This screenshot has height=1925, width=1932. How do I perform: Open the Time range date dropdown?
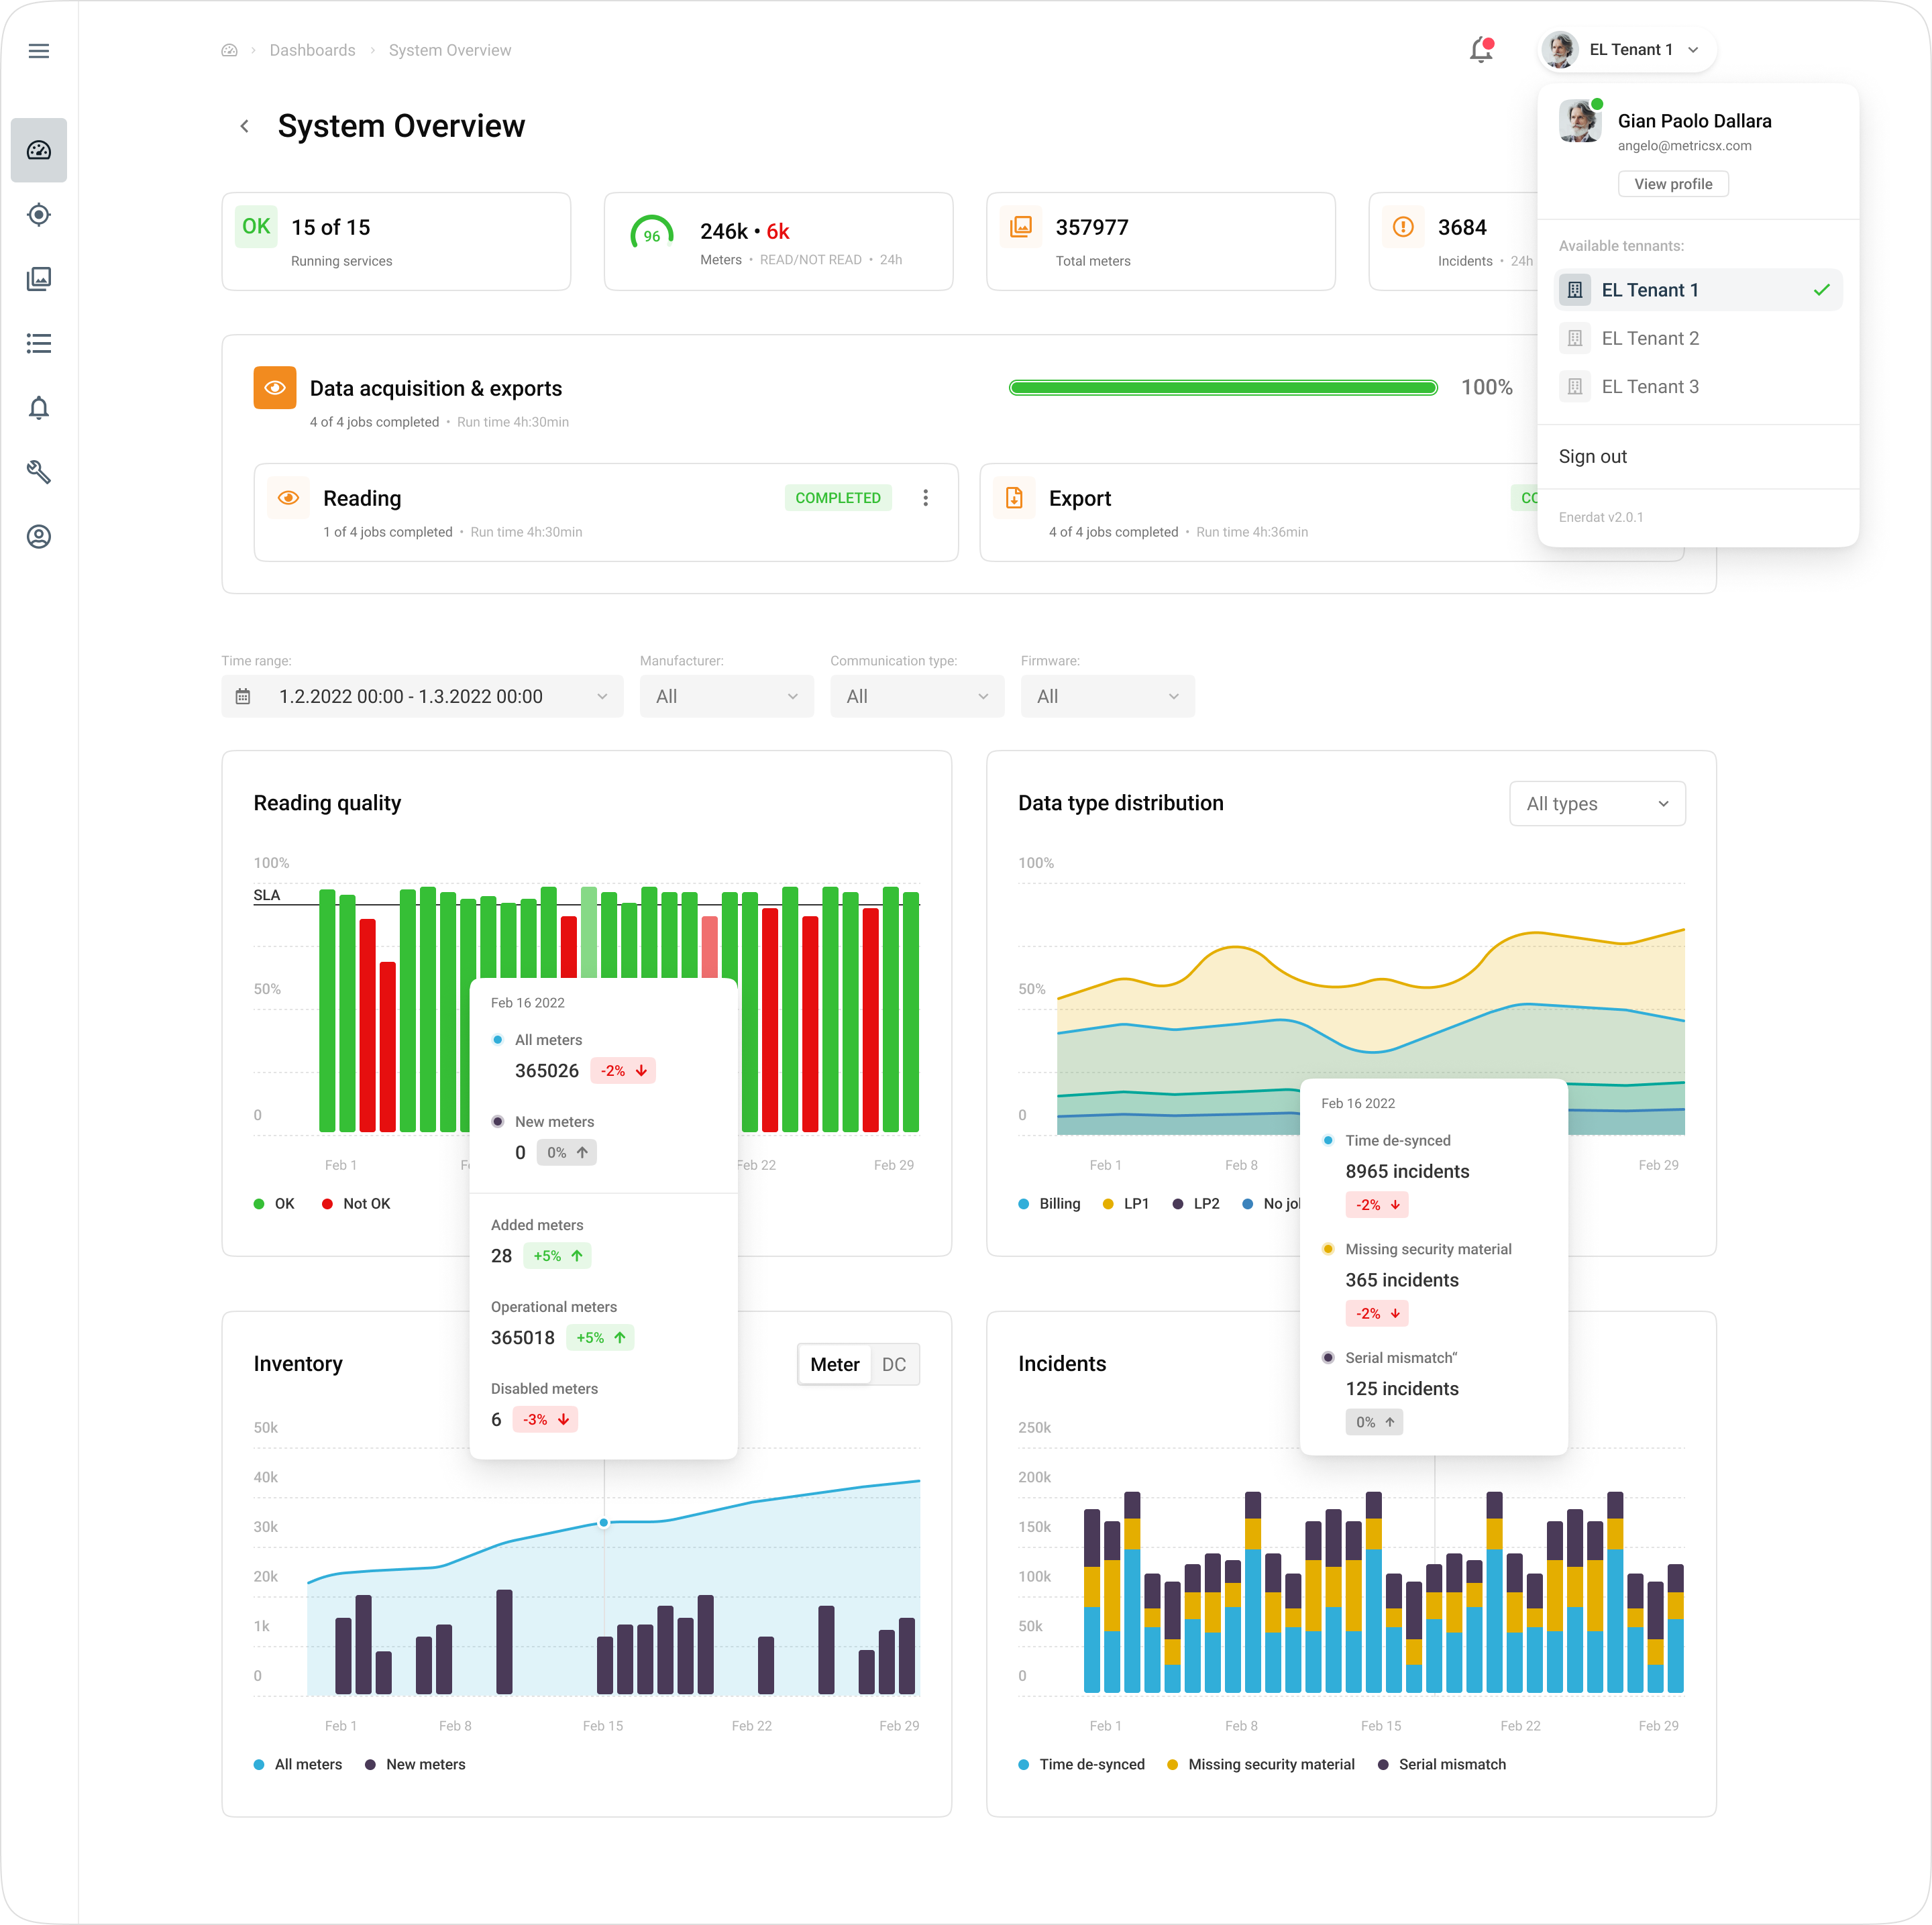point(422,696)
